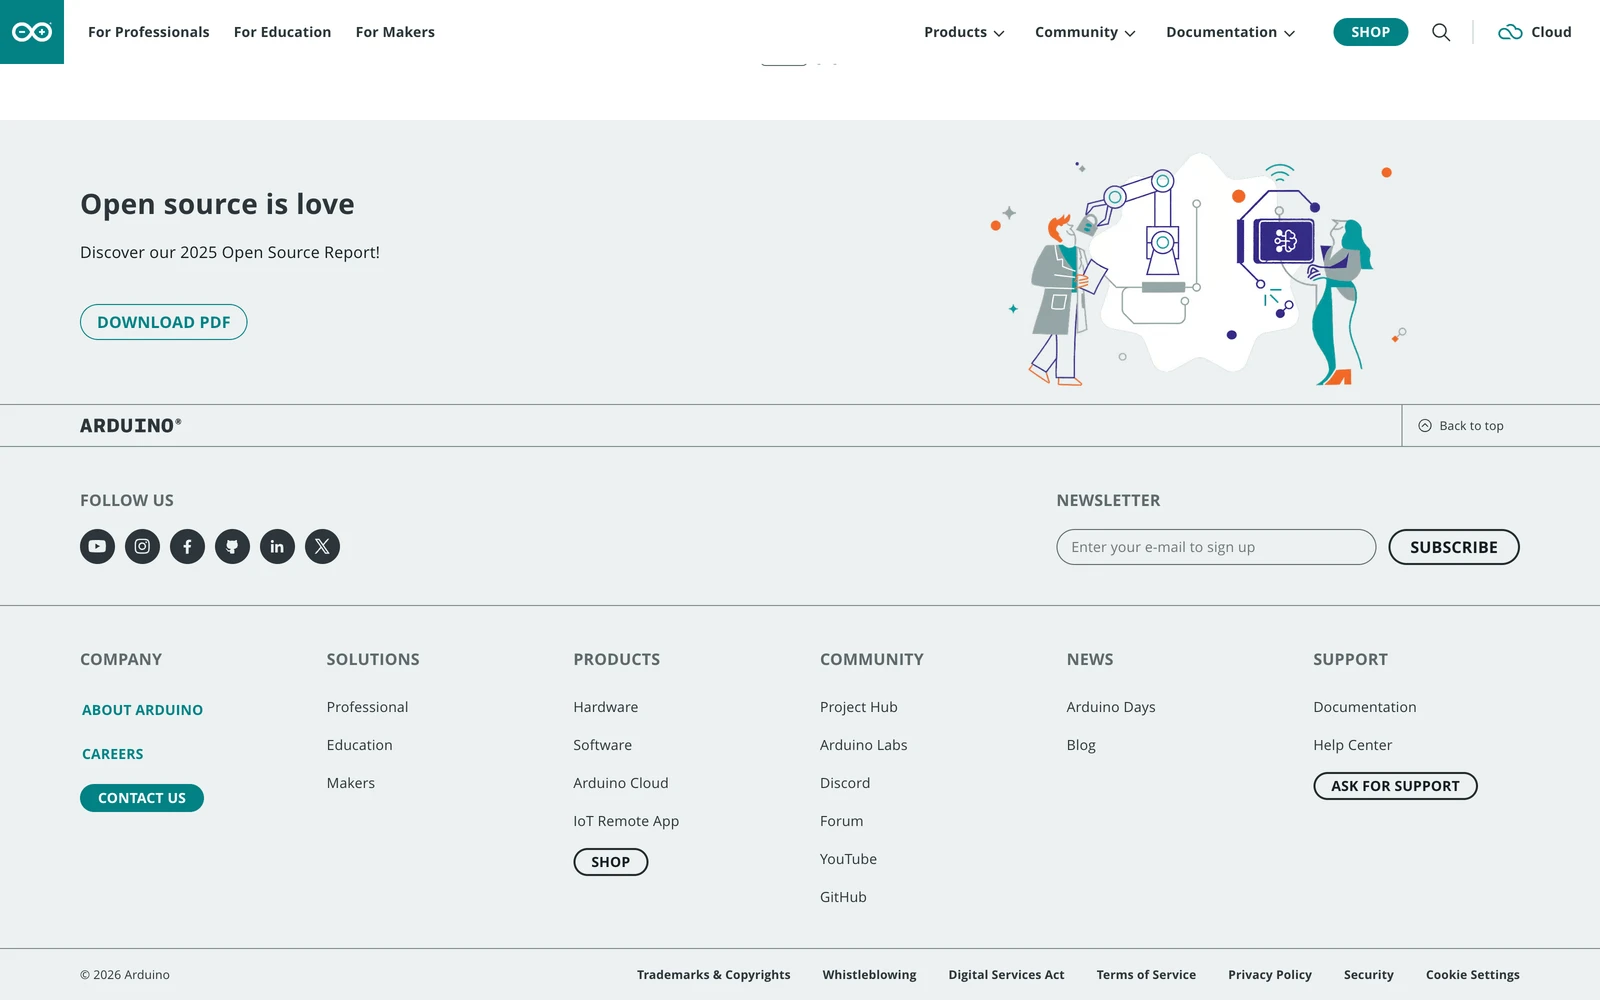Open Terms of Service link
The height and width of the screenshot is (1000, 1600).
tap(1146, 975)
